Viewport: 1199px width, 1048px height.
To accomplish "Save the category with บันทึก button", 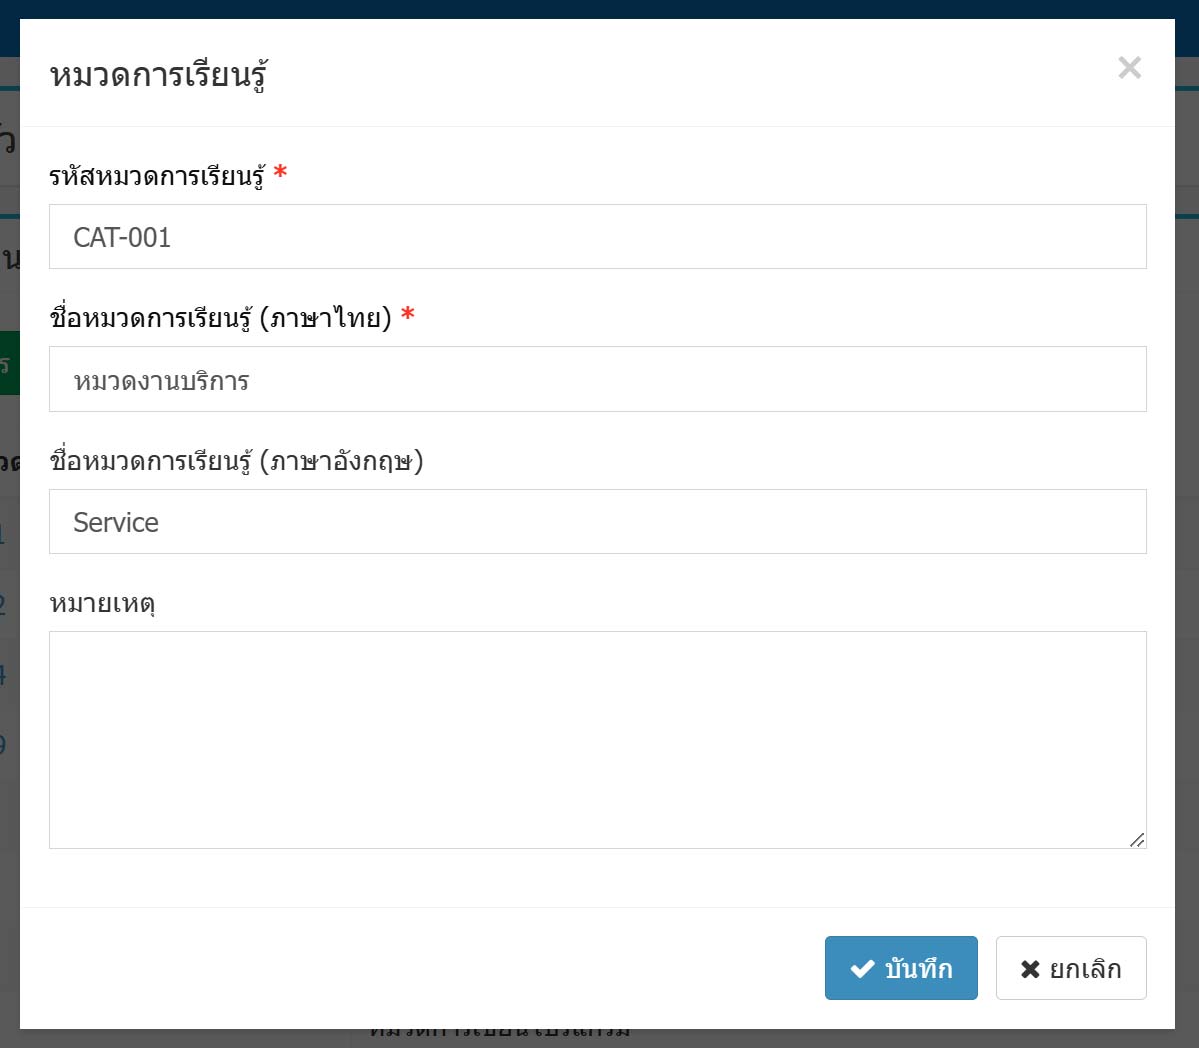I will 901,968.
